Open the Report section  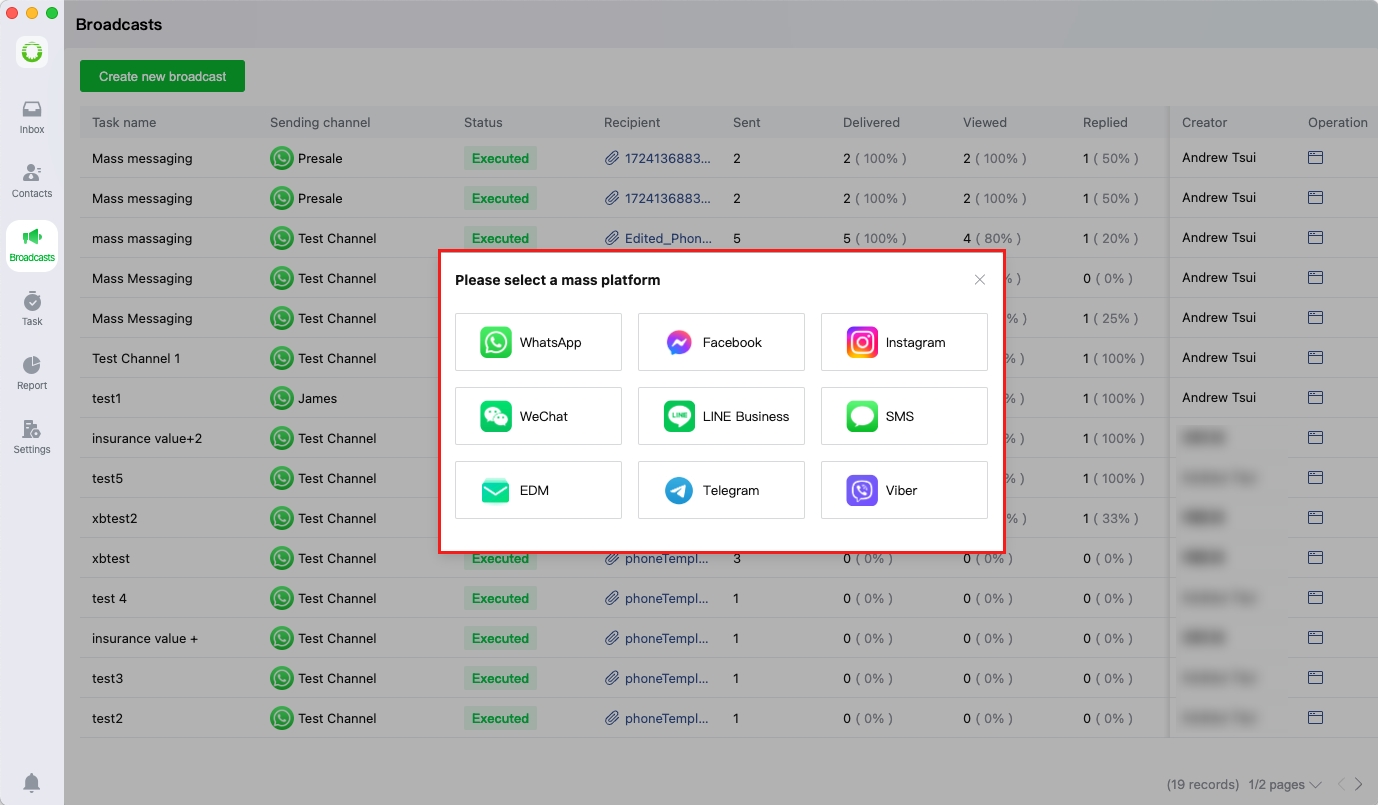(x=32, y=373)
